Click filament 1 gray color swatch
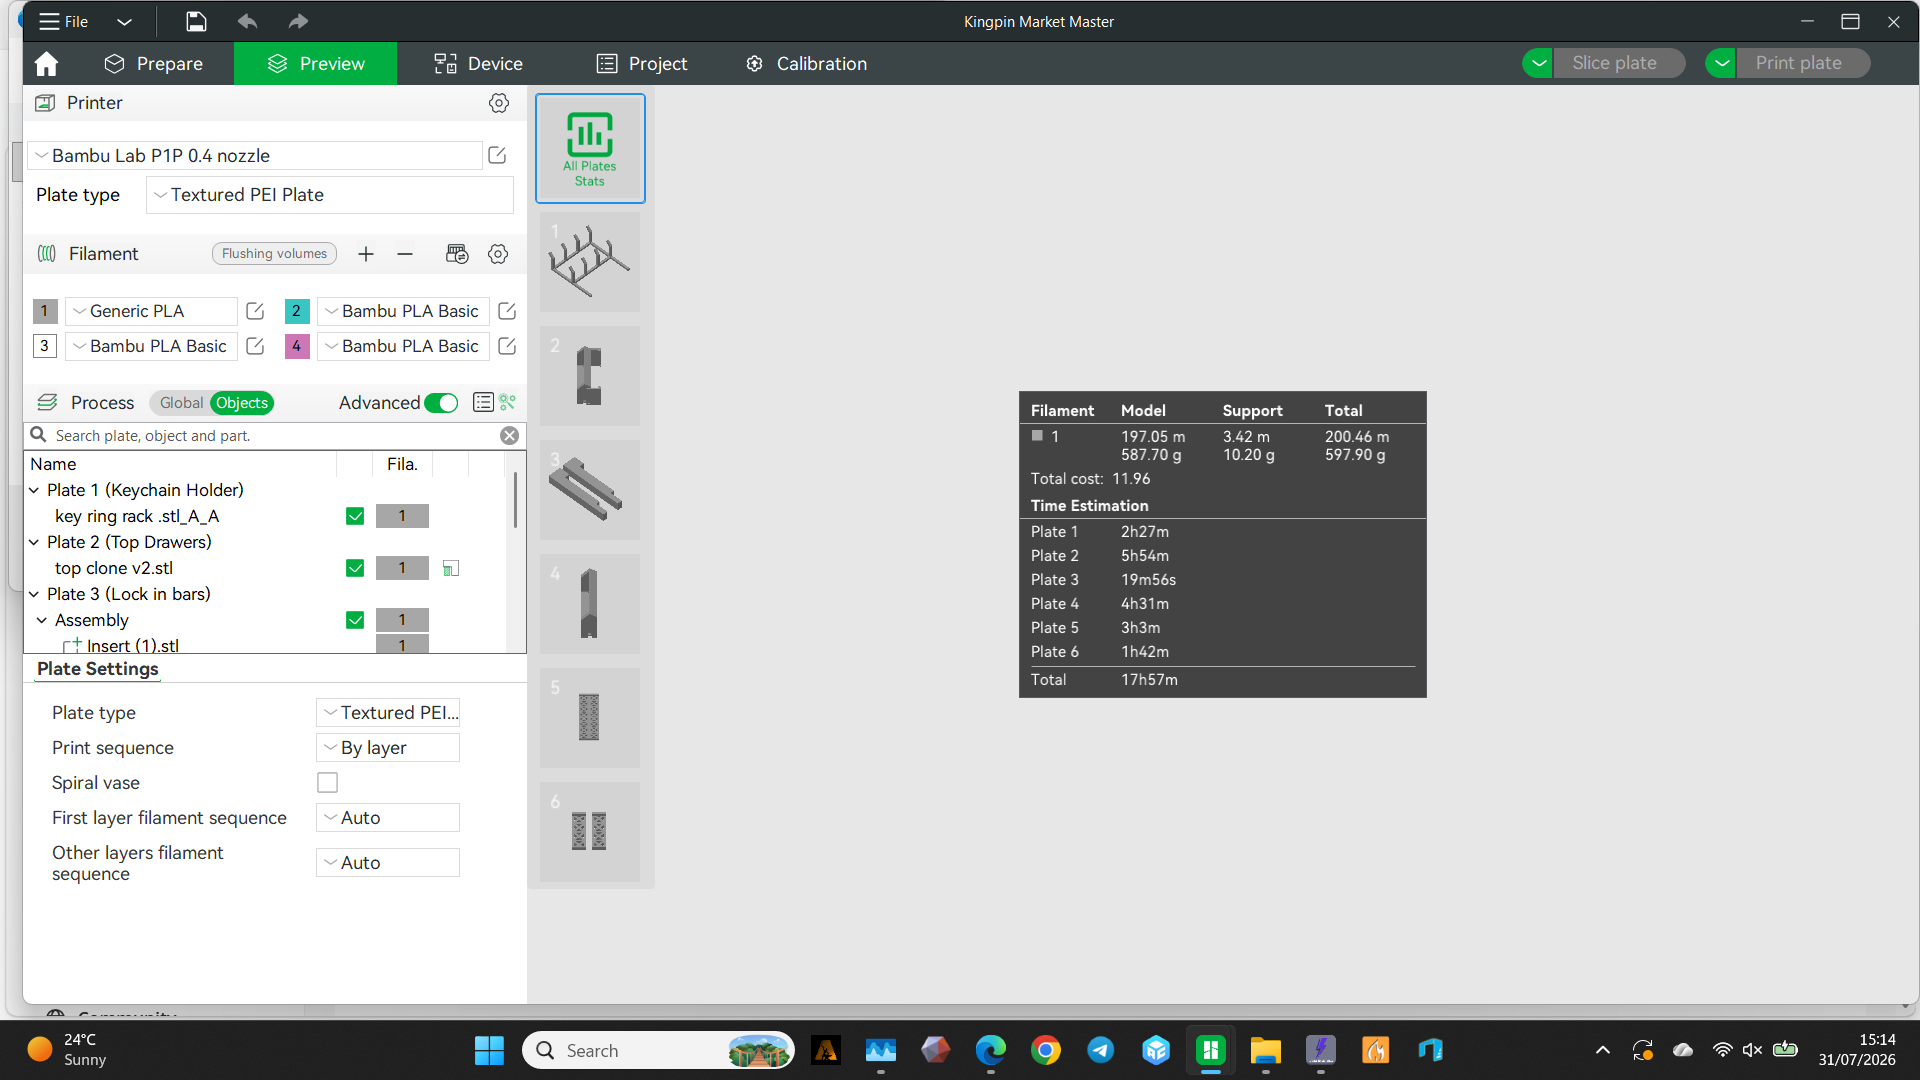 44,311
